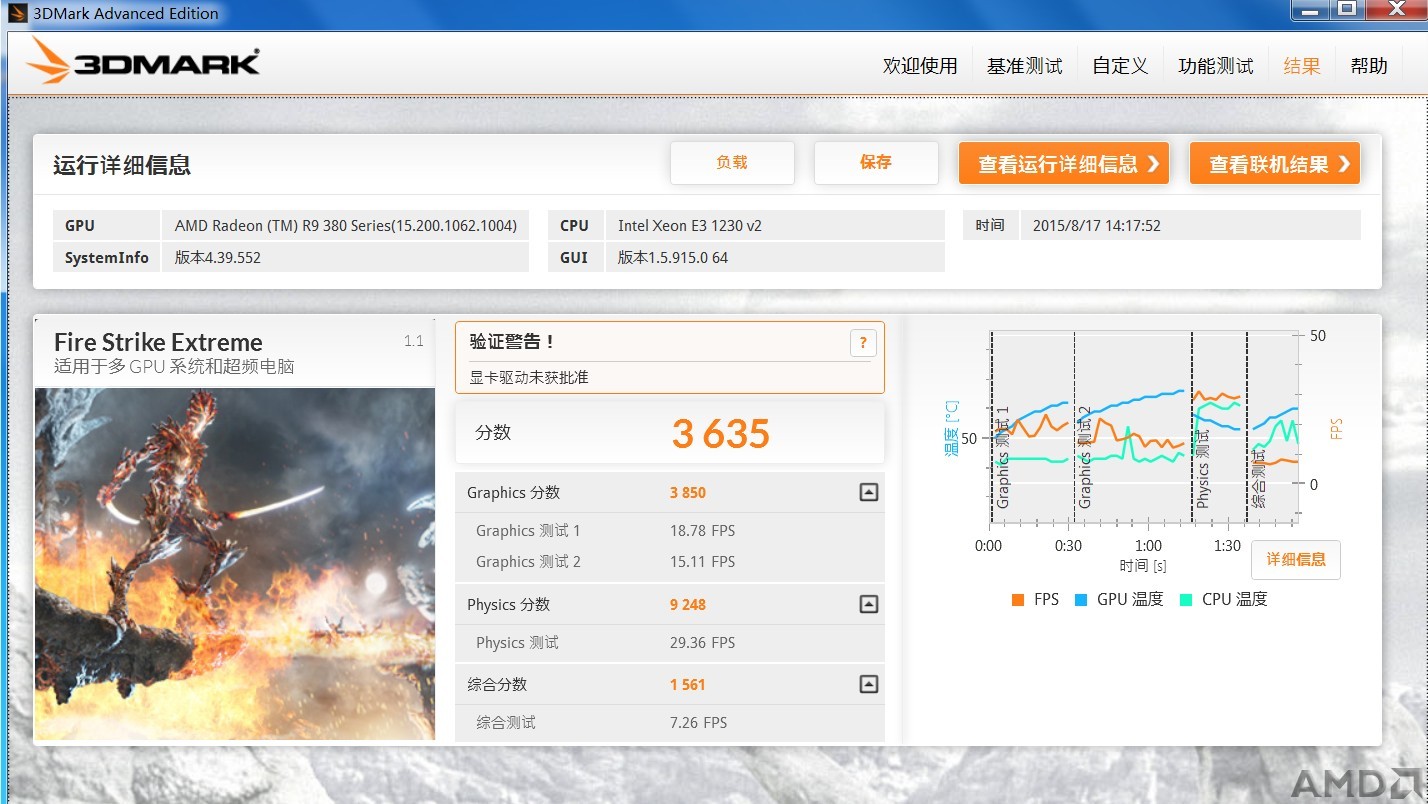Click the 综合测试 row label
The width and height of the screenshot is (1428, 804).
click(x=506, y=722)
